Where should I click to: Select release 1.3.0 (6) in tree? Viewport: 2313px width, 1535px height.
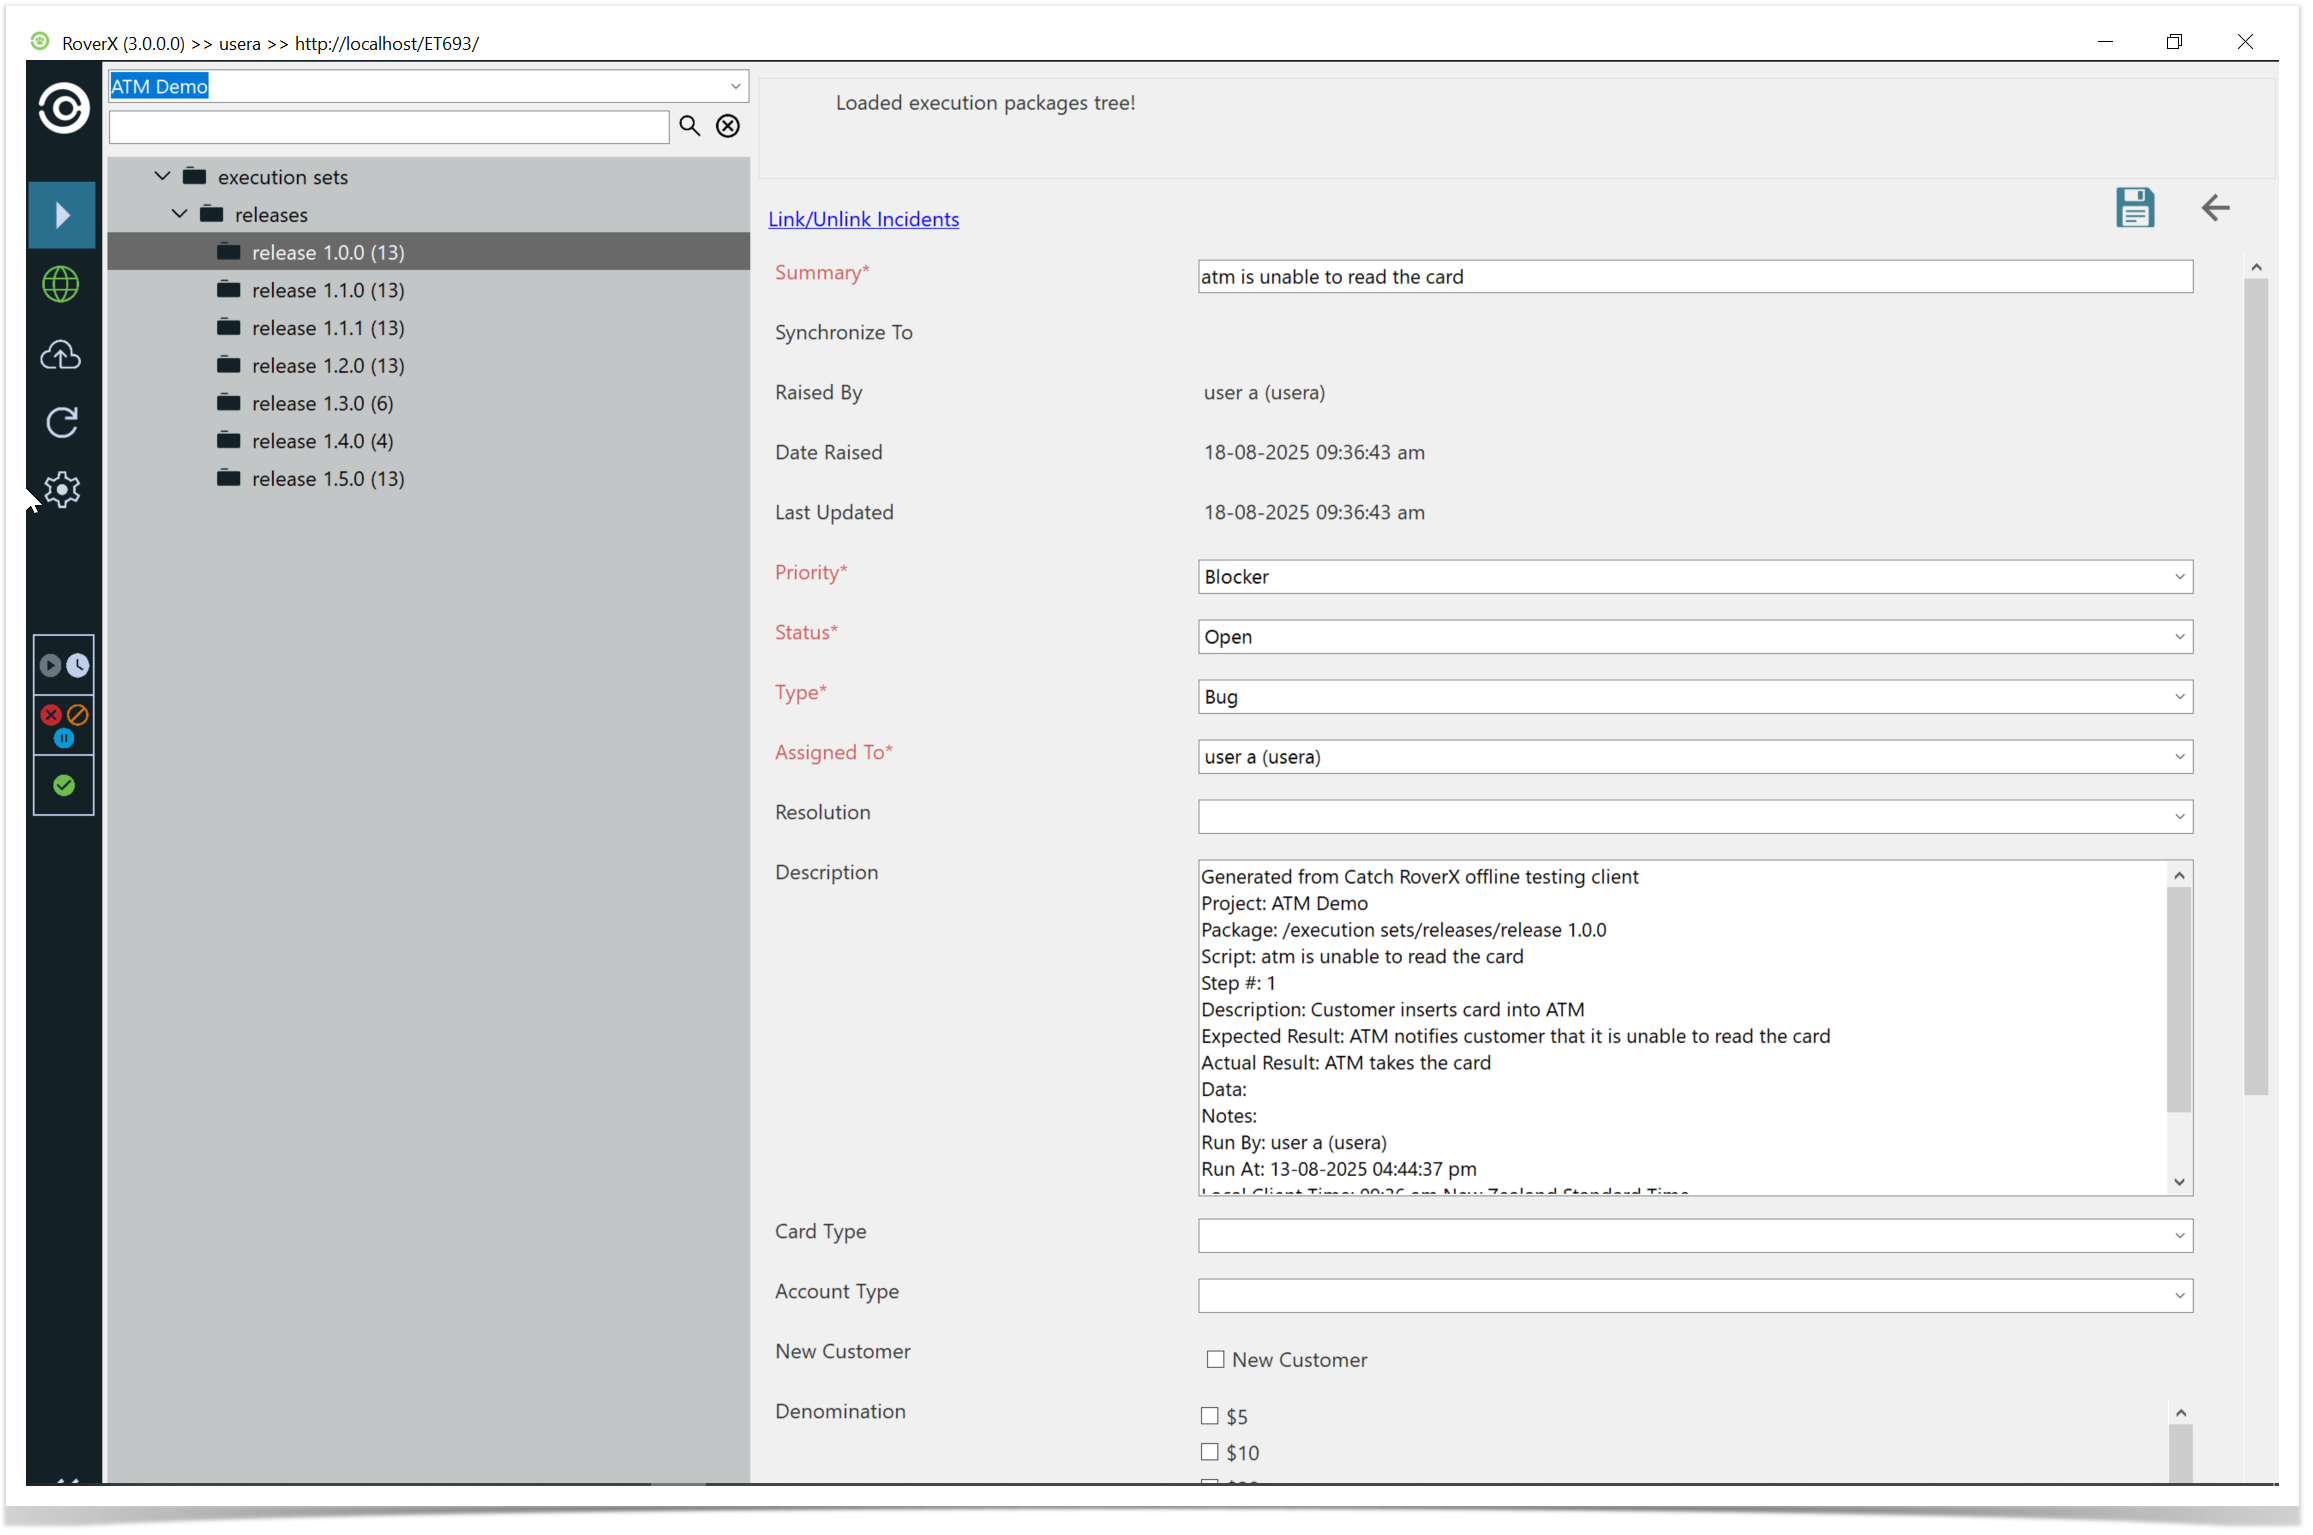(322, 403)
